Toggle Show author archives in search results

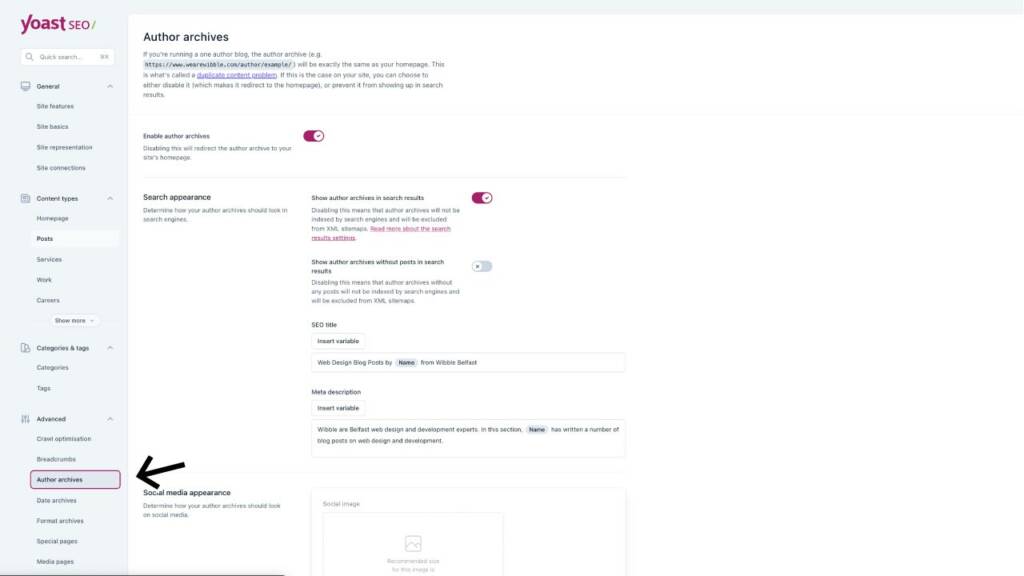[x=482, y=198]
